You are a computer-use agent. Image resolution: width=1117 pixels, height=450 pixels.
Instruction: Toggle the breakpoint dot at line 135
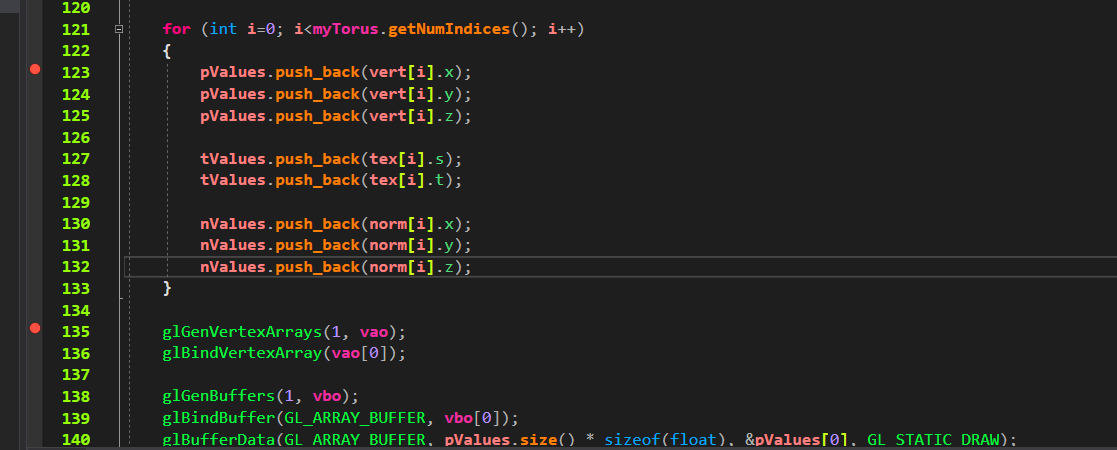pyautogui.click(x=35, y=328)
